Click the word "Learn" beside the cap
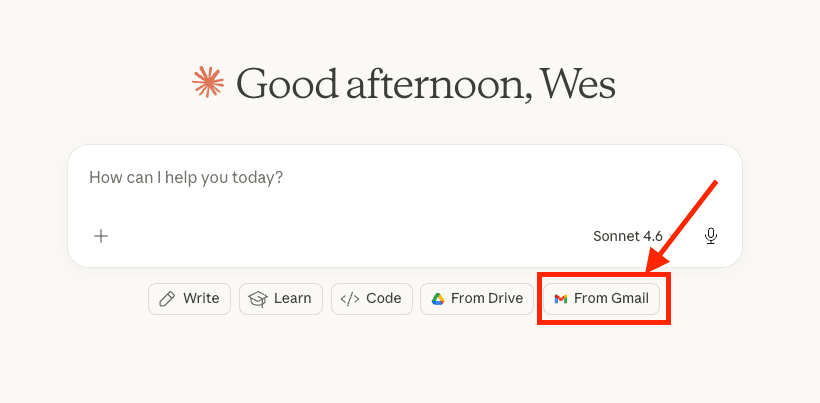Image resolution: width=820 pixels, height=403 pixels. 292,298
